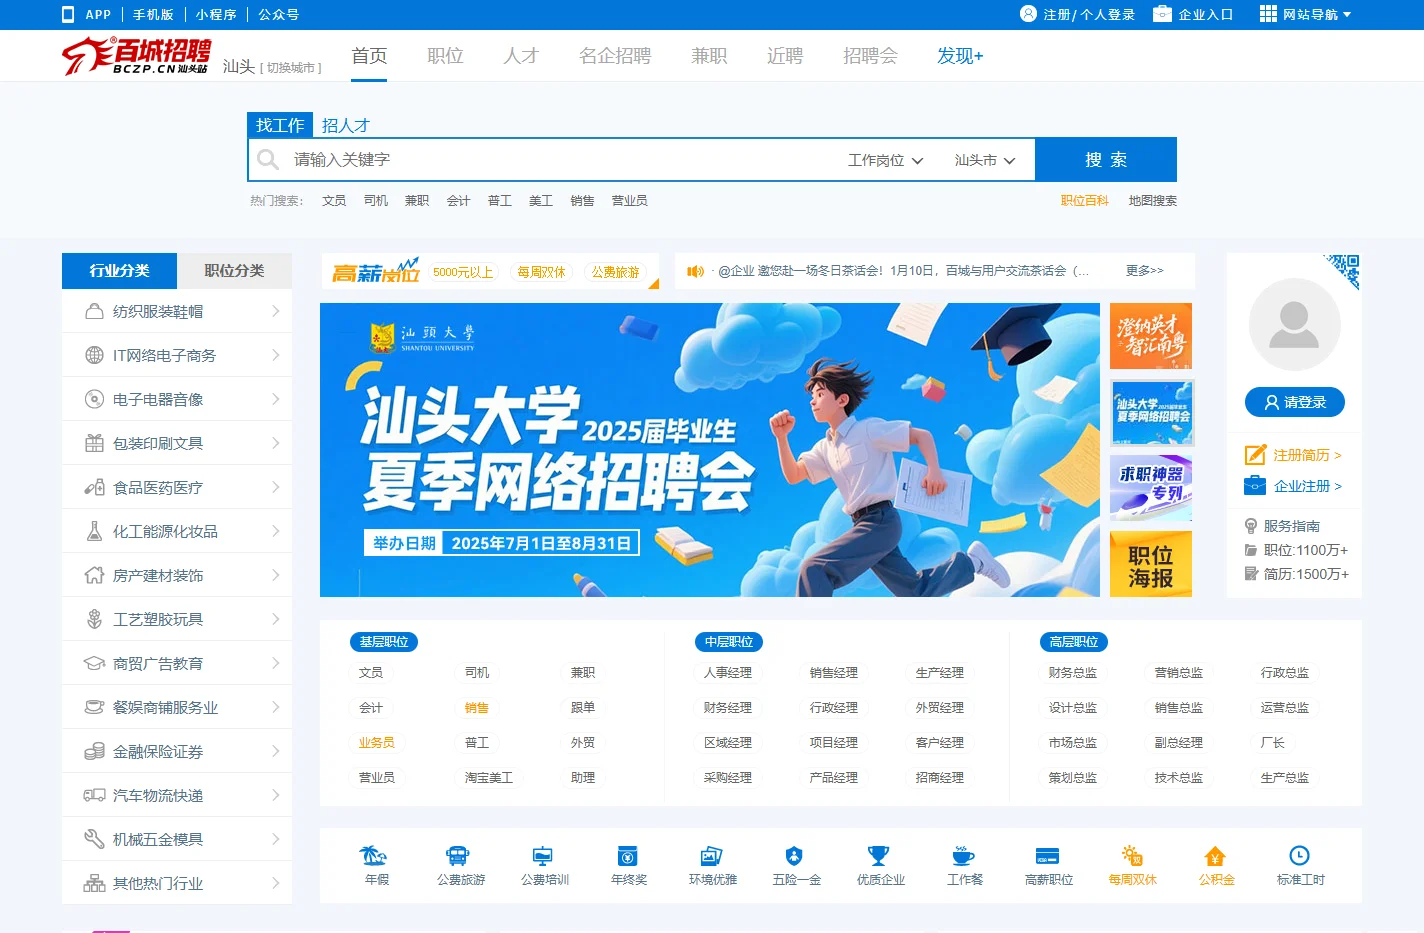This screenshot has height=933, width=1424.
Task: Open the 企业入口 header link
Action: (1205, 14)
